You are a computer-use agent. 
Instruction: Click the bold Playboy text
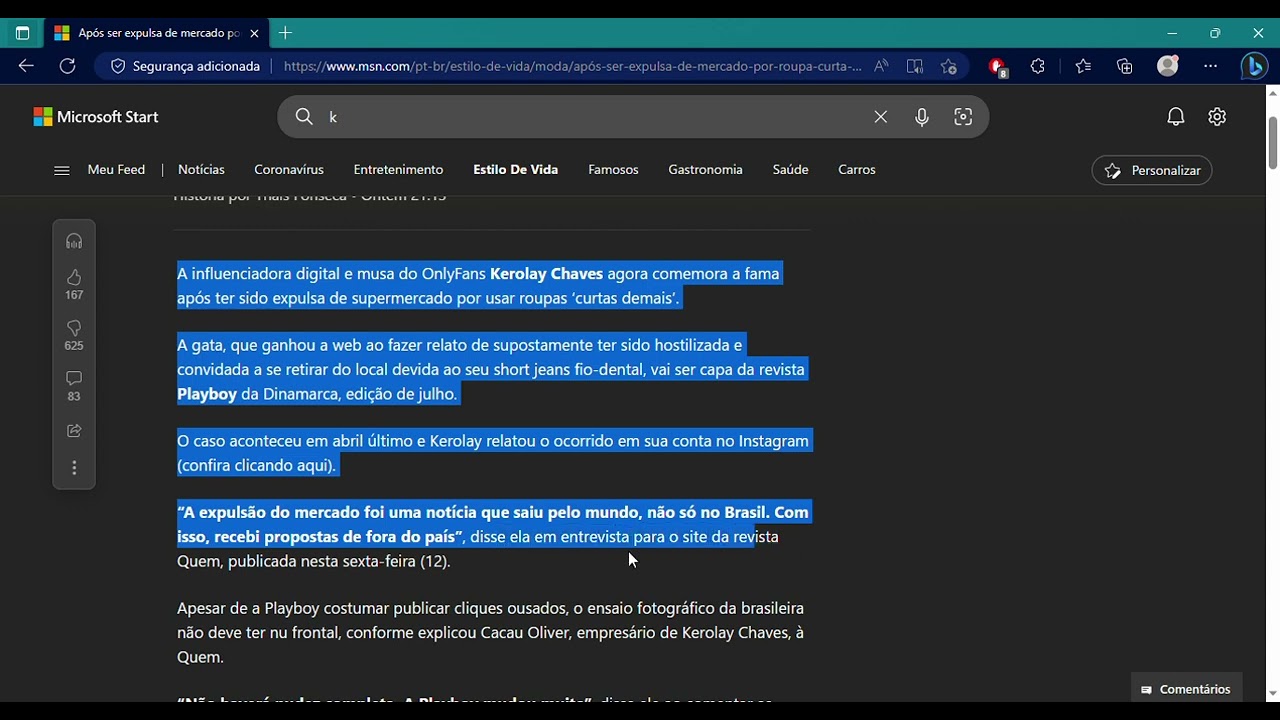coord(207,394)
